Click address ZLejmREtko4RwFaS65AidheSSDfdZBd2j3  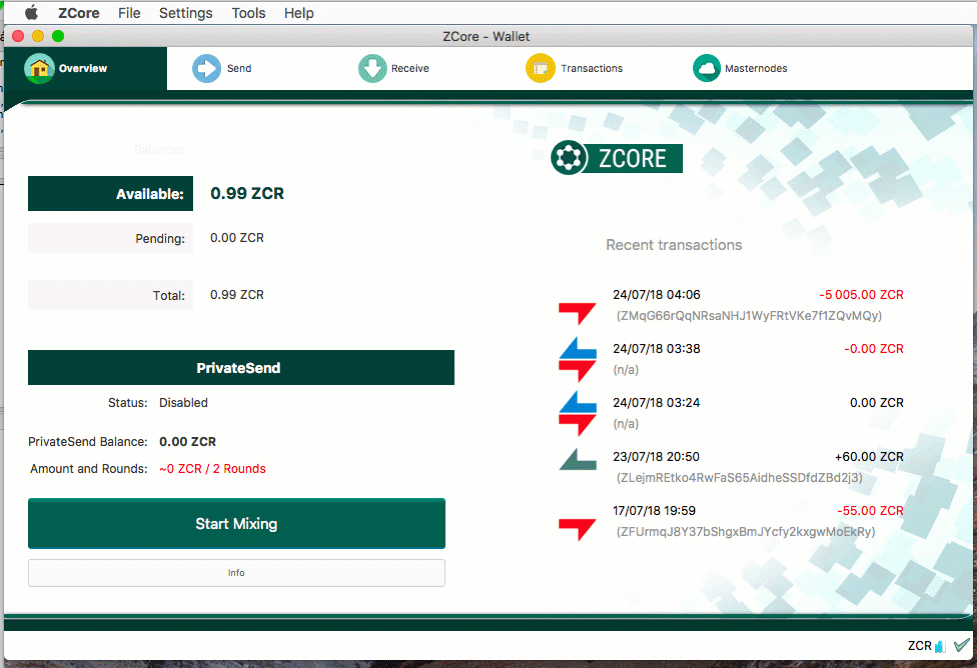[739, 478]
